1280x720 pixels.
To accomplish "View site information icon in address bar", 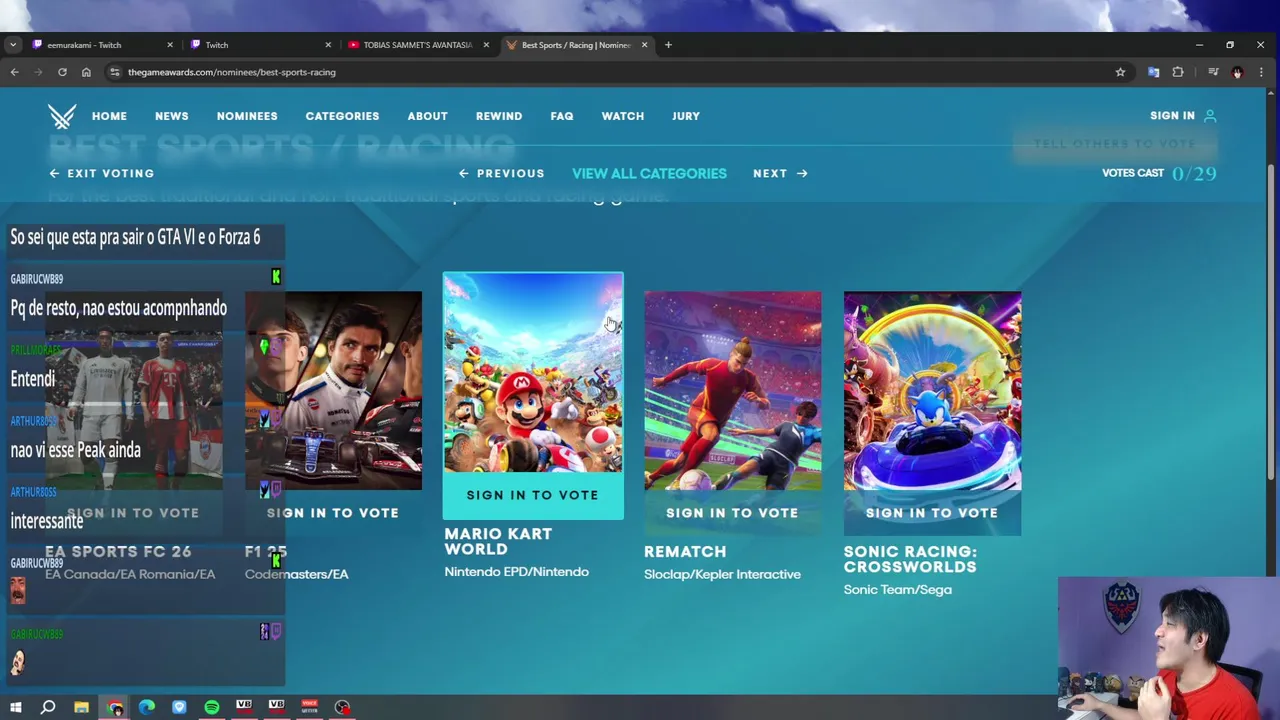I will coord(115,72).
